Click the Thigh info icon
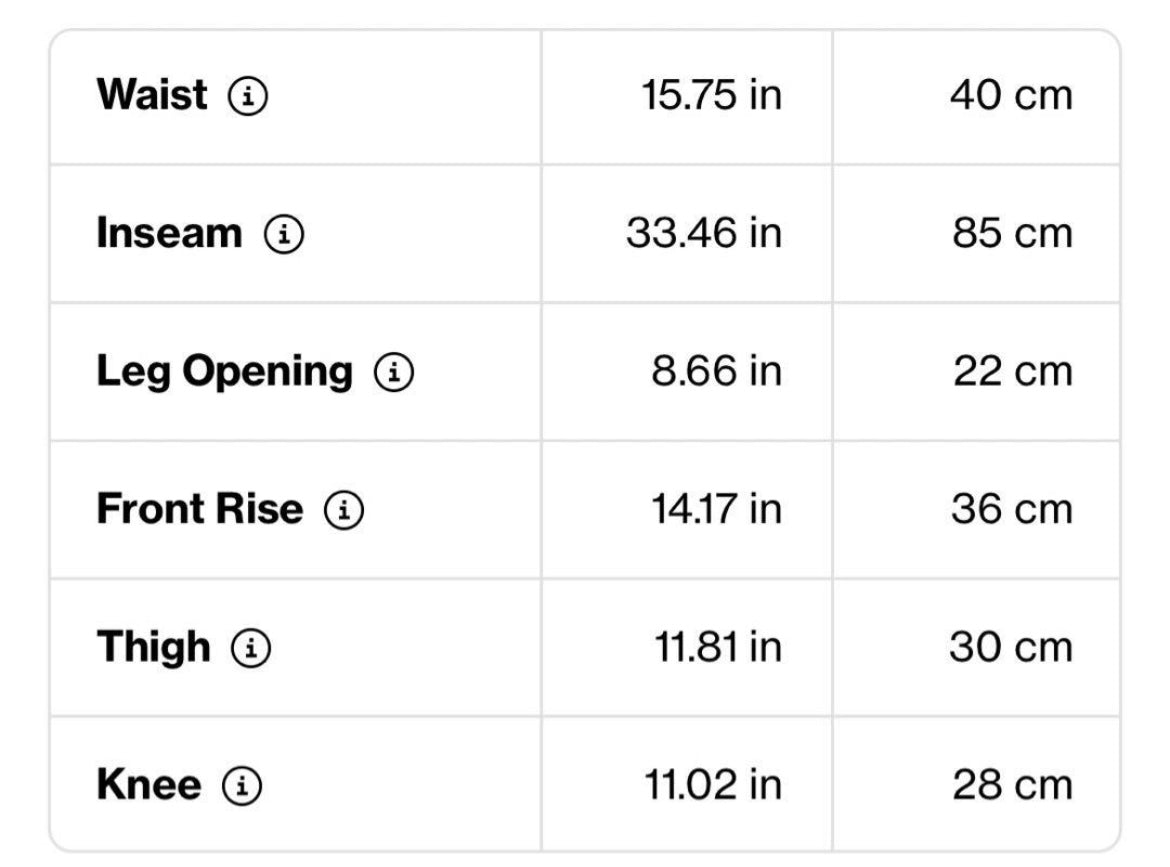Image resolution: width=1170 pixels, height=867 pixels. 251,649
